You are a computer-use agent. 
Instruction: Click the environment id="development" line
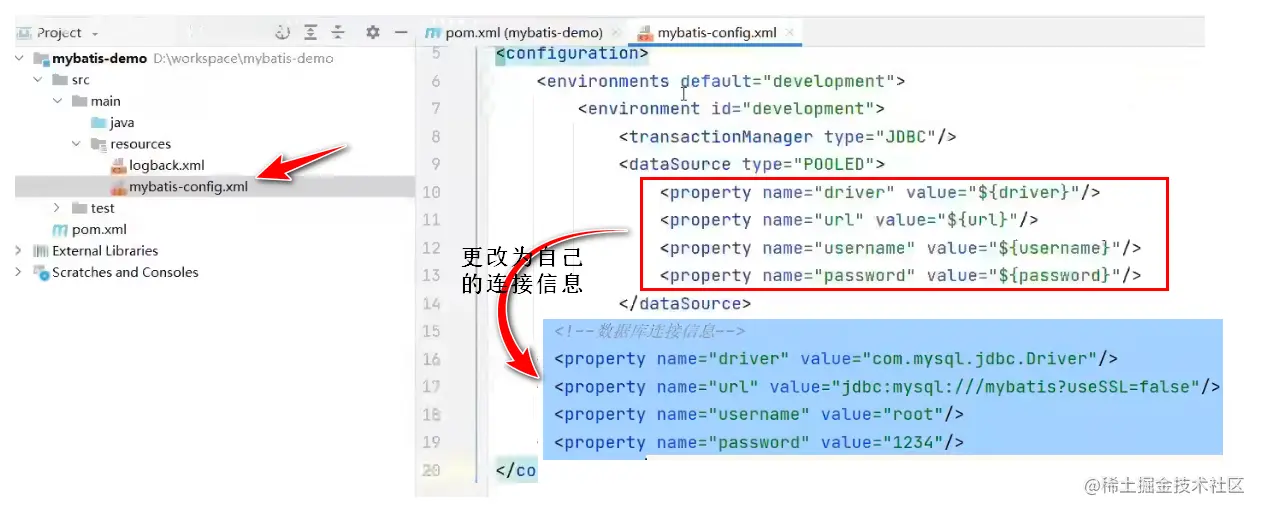tap(731, 109)
